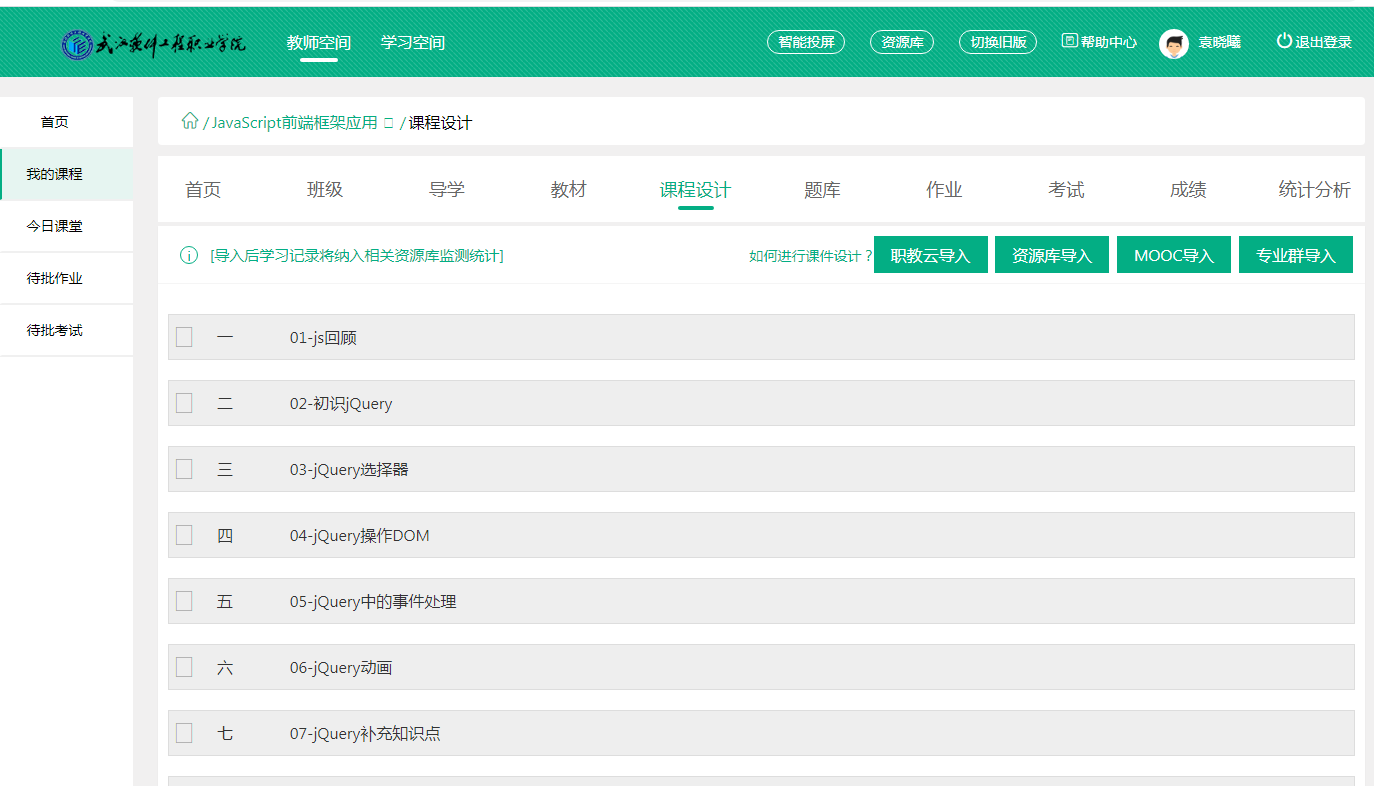Screen dimensions: 1374x786
Task: Open the 作业 tab
Action: click(944, 190)
